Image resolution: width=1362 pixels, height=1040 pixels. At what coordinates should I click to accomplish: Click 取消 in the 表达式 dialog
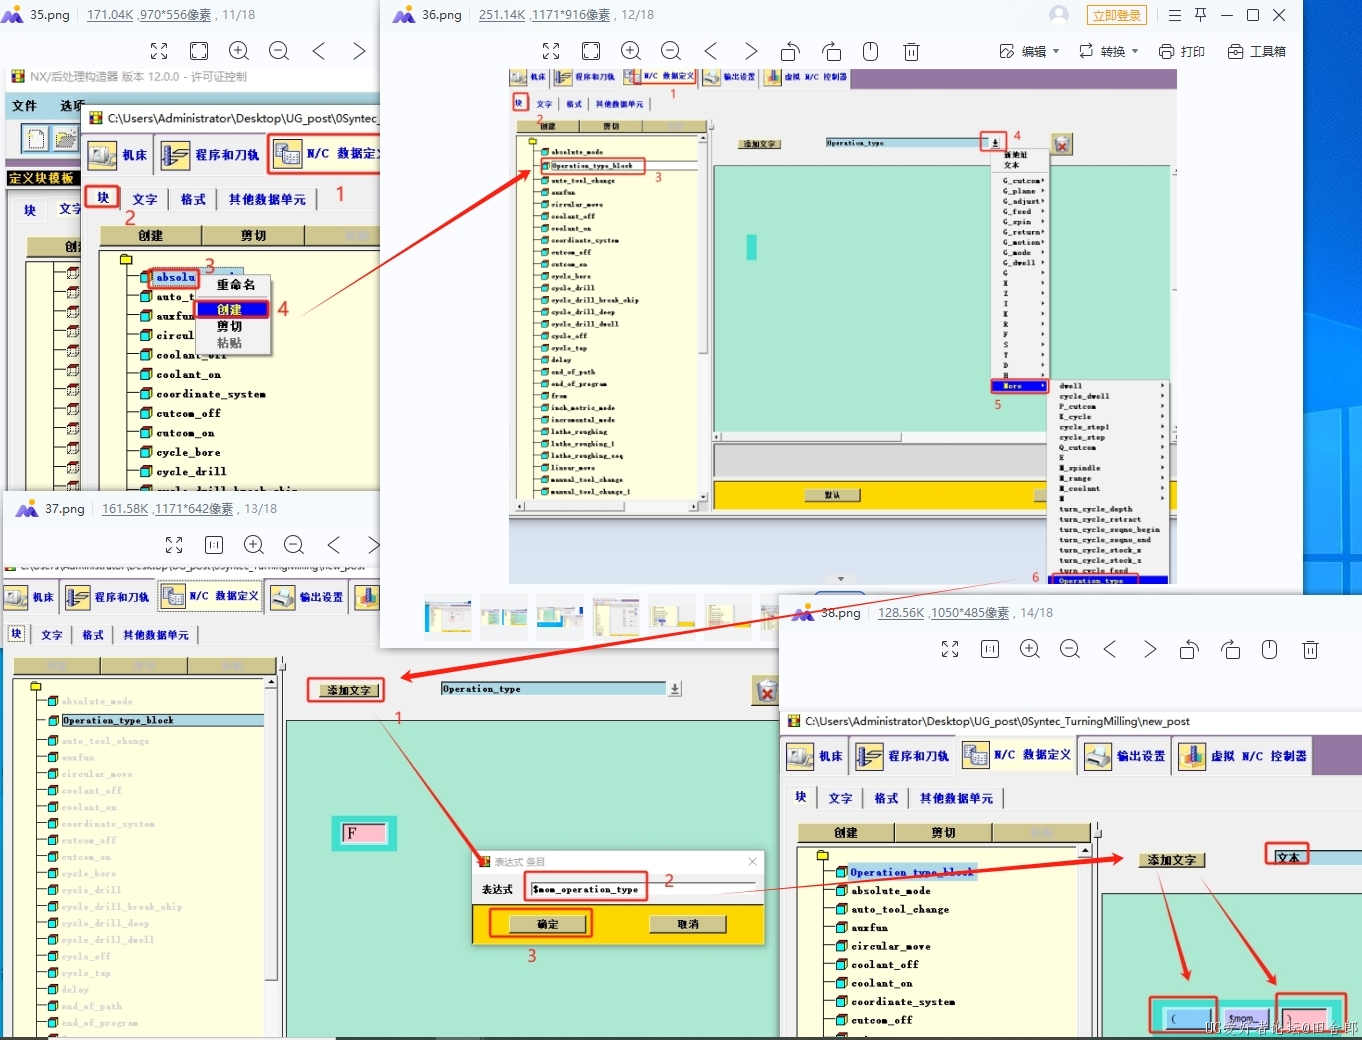688,924
